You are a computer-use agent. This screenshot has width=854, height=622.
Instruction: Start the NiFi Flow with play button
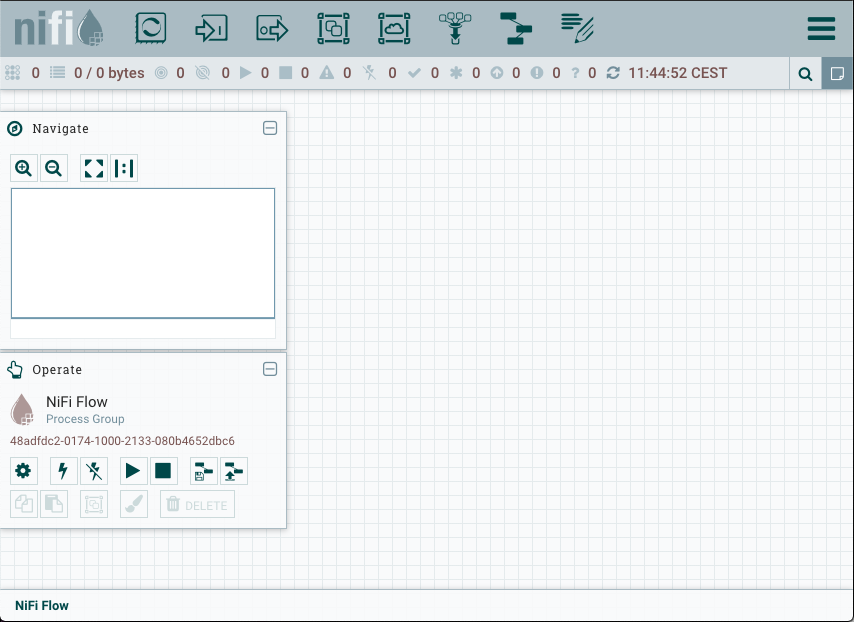133,471
